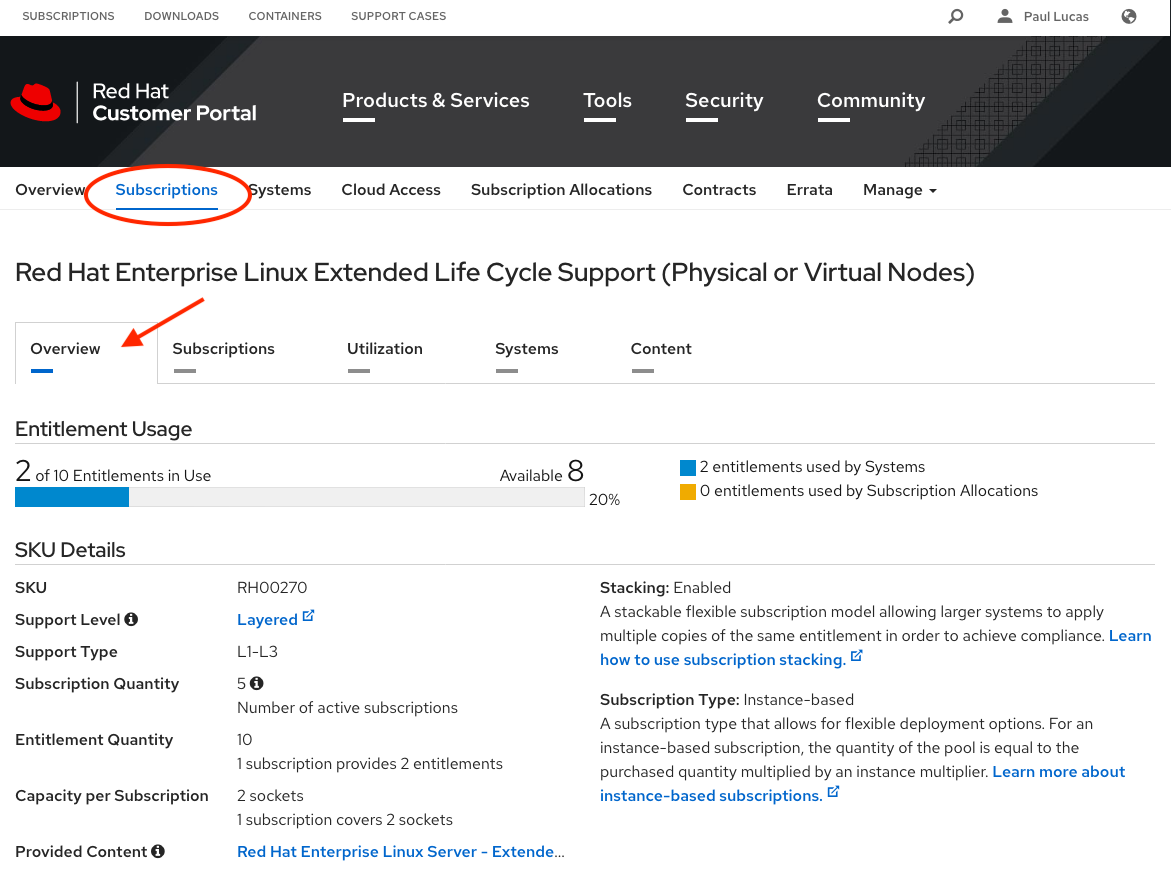Open the Products & Services menu
The image size is (1171, 893).
[435, 101]
